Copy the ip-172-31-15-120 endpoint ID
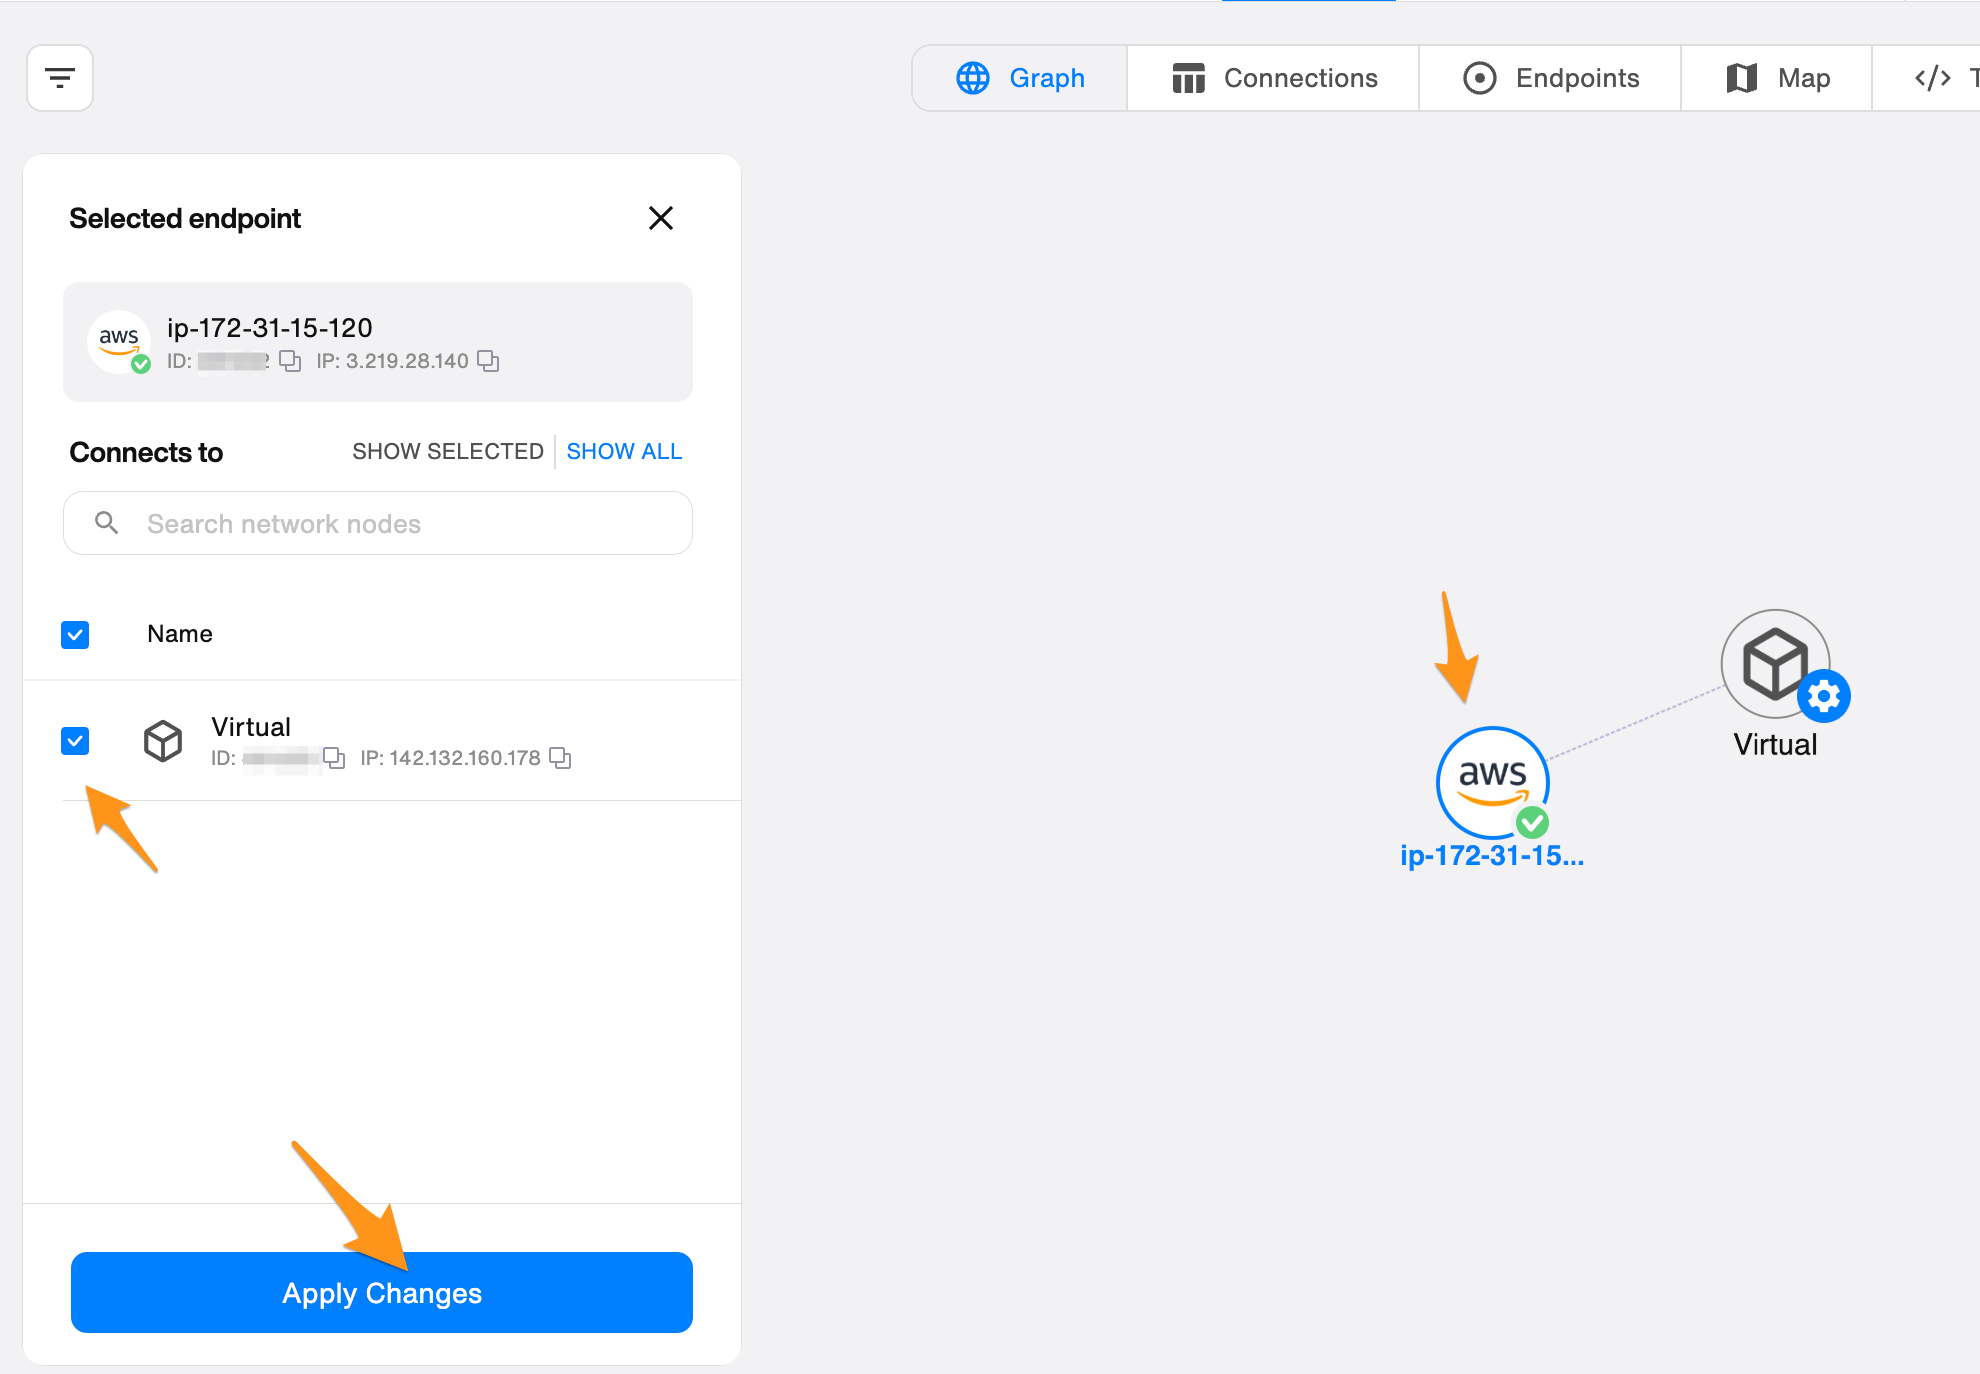Screen dimensions: 1980x1374 [290, 361]
